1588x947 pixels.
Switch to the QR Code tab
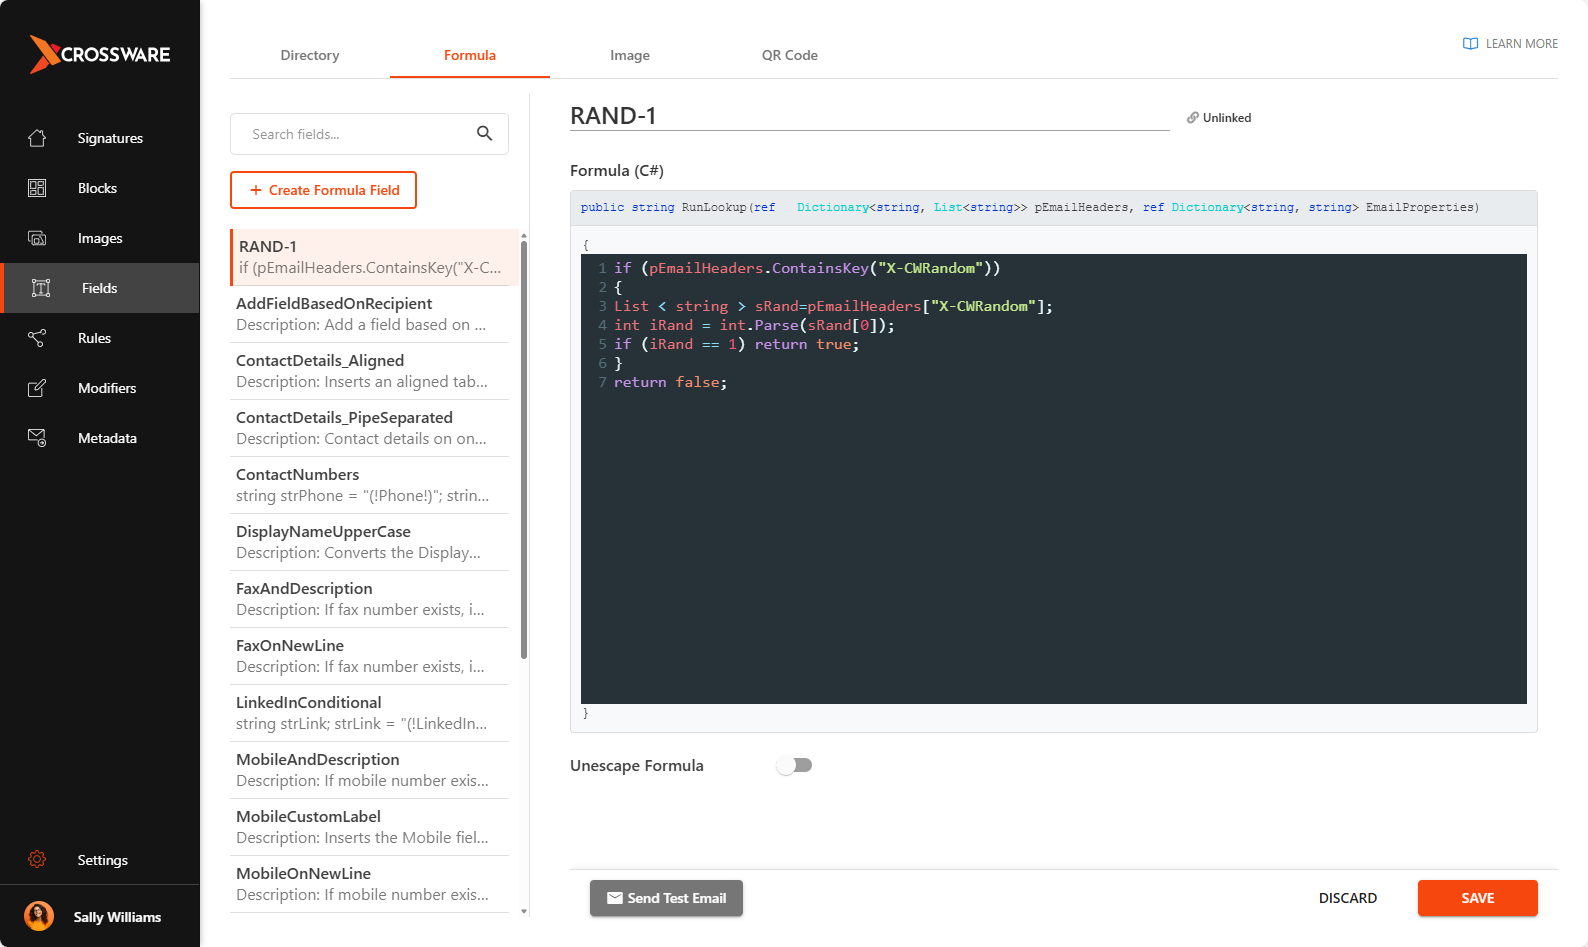click(789, 56)
